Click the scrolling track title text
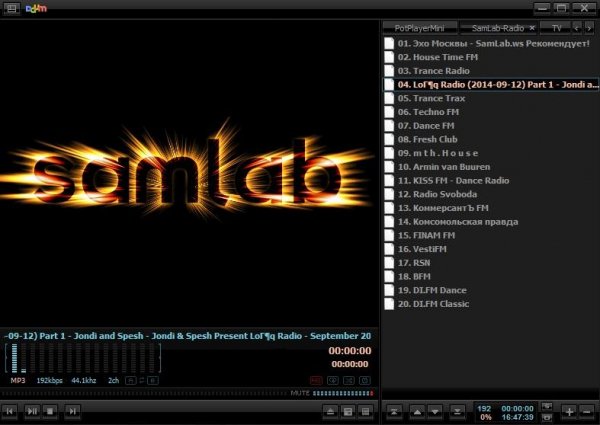600x425 pixels. click(x=188, y=336)
